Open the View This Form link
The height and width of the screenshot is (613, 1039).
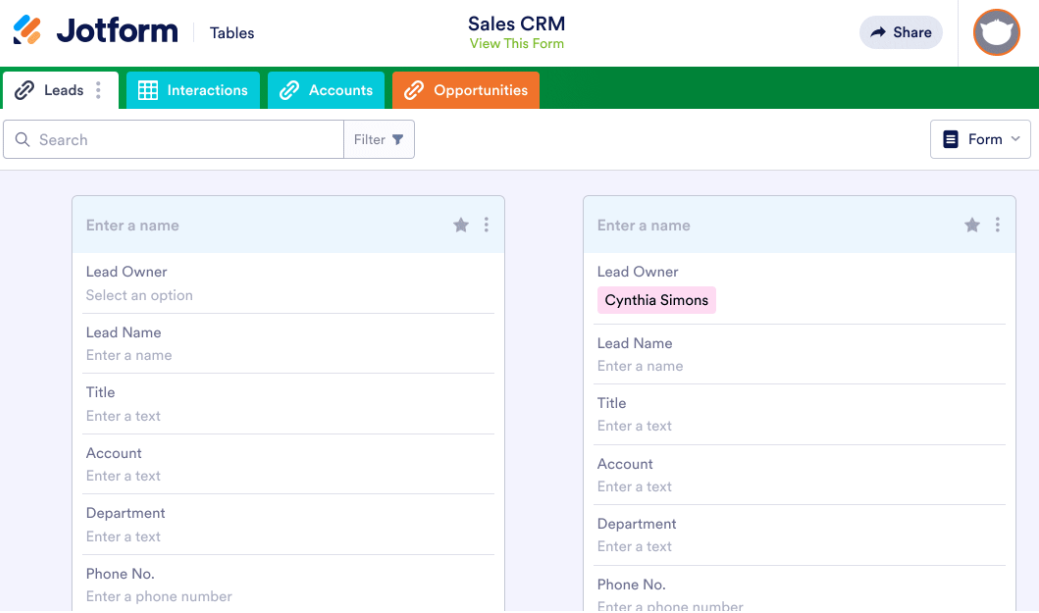coord(516,44)
